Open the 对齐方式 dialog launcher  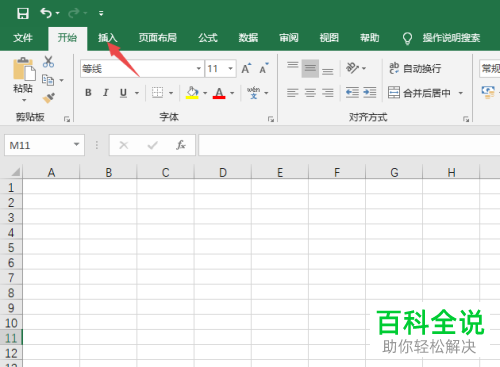tap(466, 119)
